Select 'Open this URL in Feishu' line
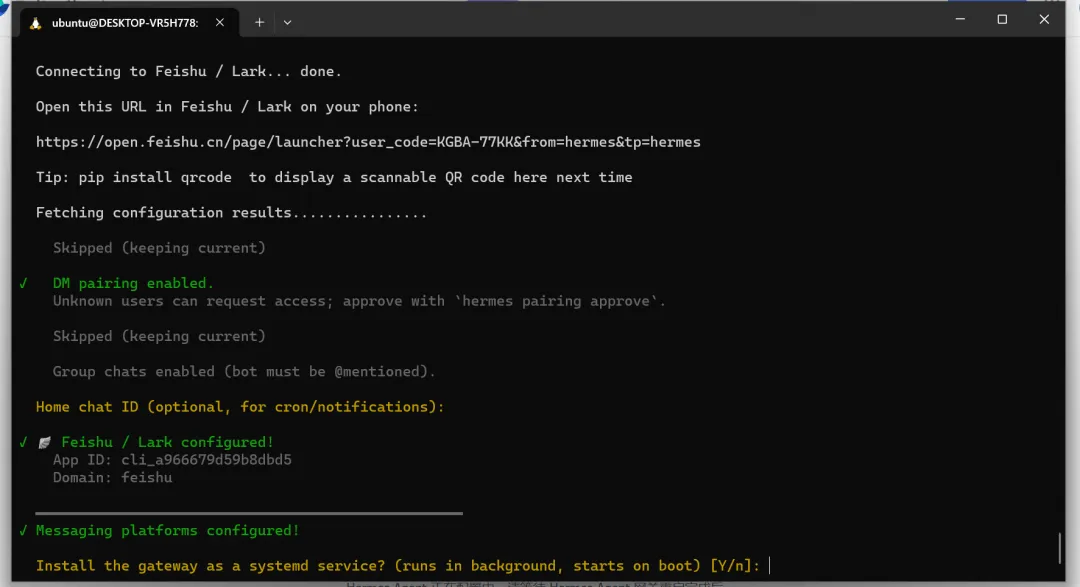 [227, 107]
